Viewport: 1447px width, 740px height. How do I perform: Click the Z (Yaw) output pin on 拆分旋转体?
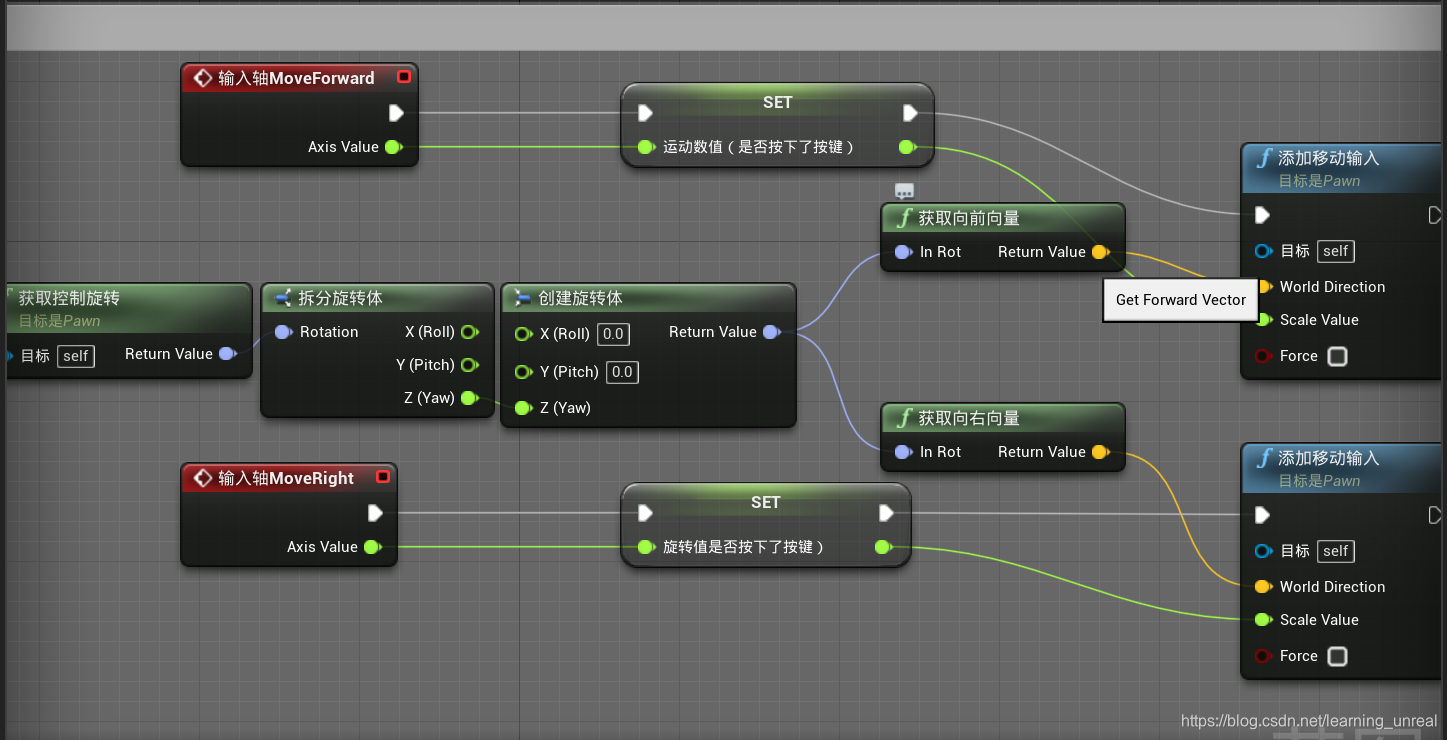pyautogui.click(x=469, y=398)
